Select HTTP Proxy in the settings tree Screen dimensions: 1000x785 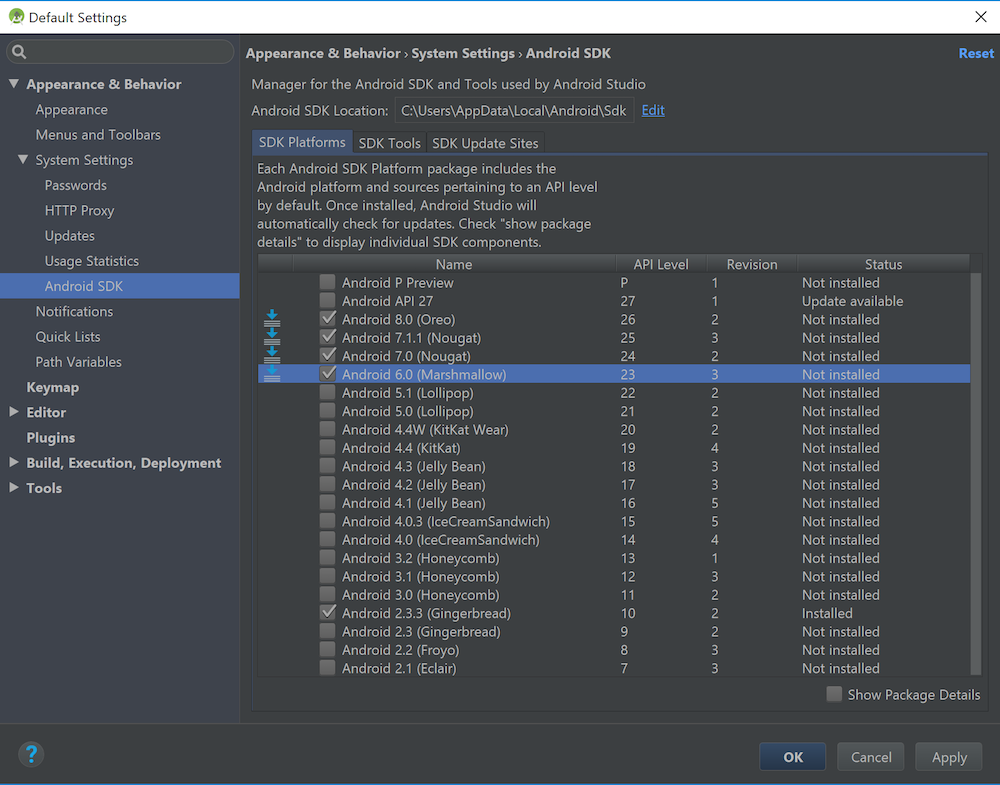[79, 211]
